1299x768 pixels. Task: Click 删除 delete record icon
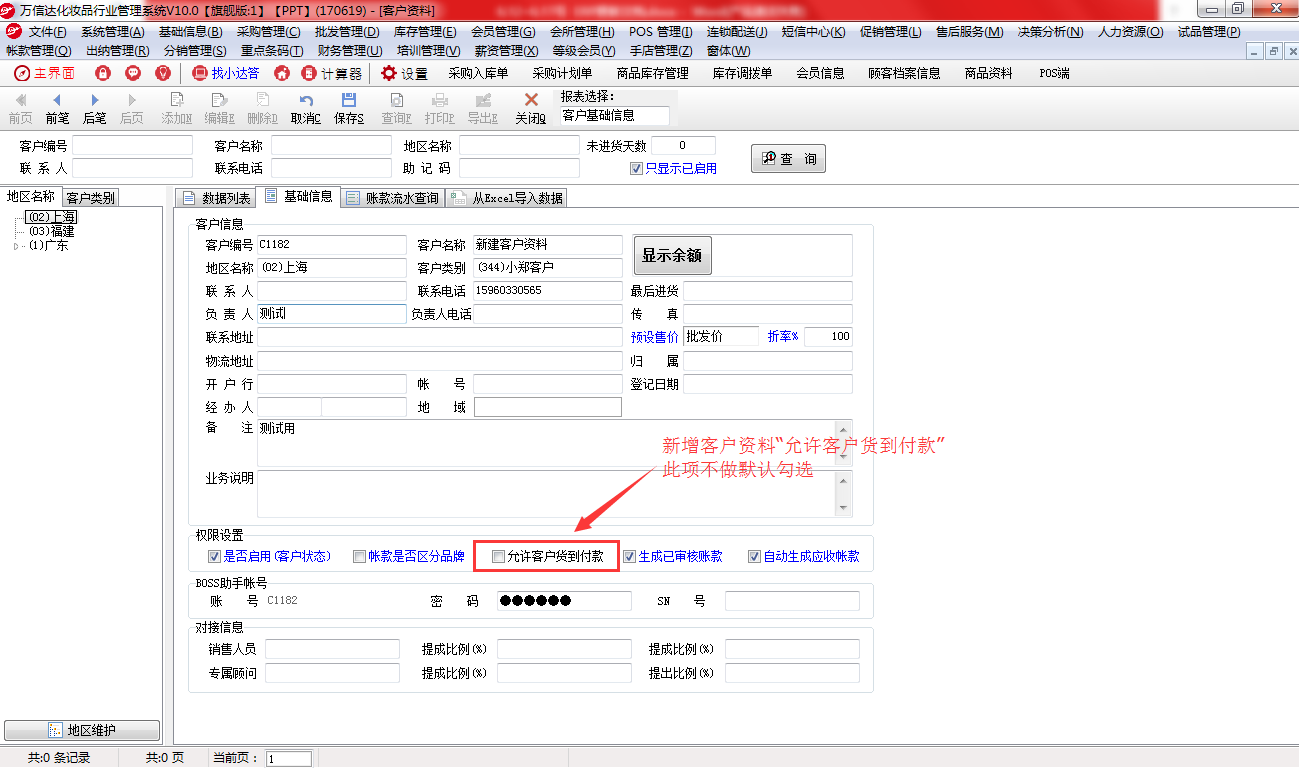click(x=262, y=109)
